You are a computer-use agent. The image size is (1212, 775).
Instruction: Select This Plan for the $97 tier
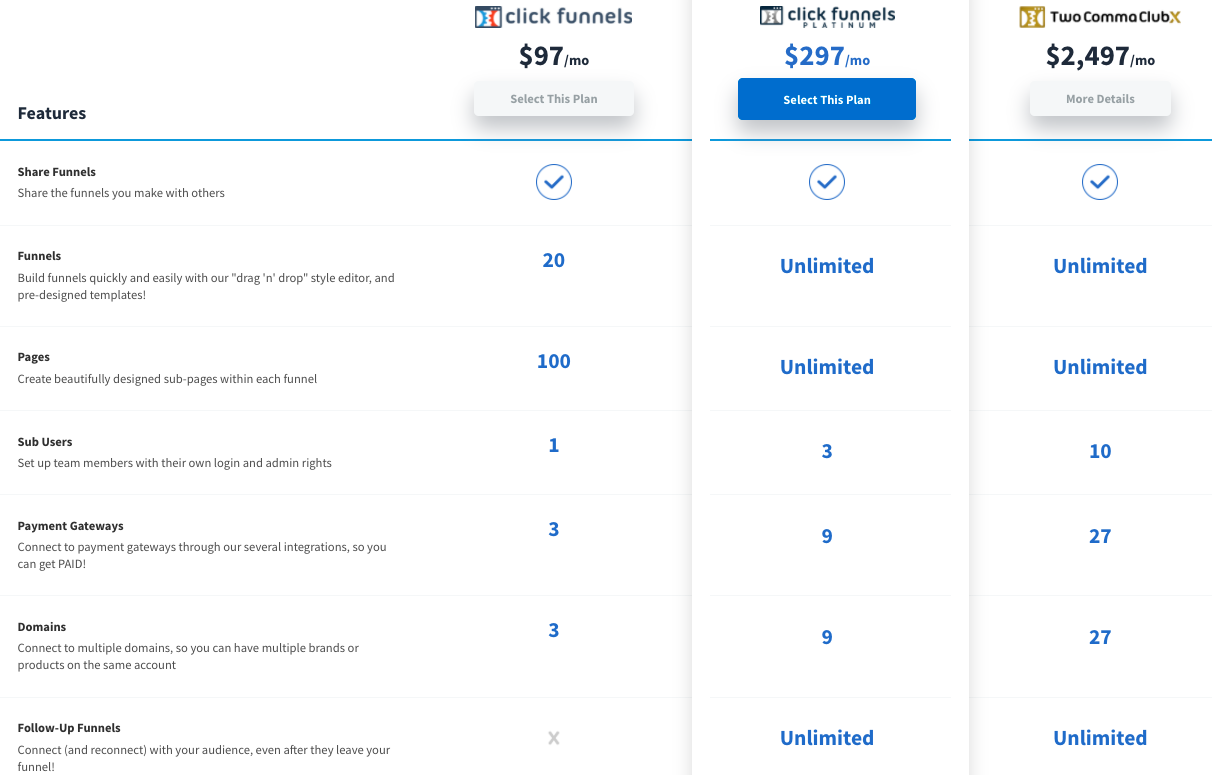(x=554, y=99)
